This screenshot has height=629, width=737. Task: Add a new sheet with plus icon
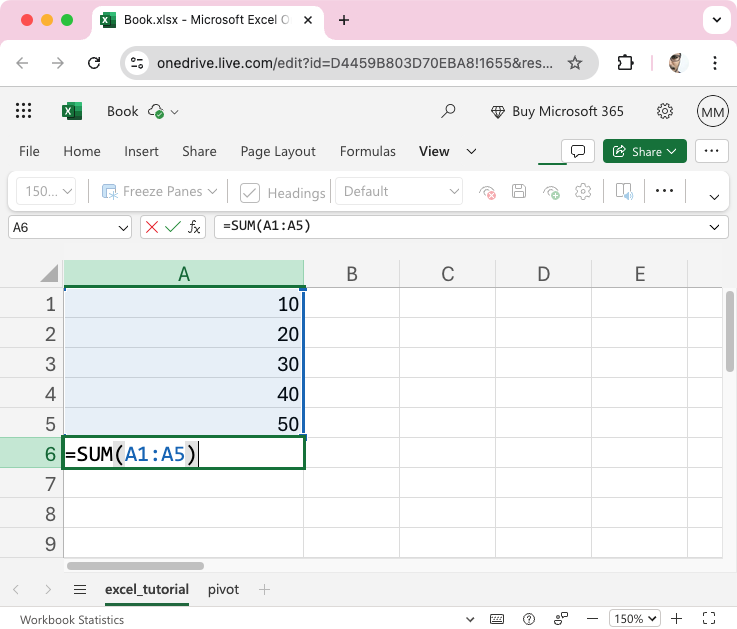pyautogui.click(x=264, y=590)
